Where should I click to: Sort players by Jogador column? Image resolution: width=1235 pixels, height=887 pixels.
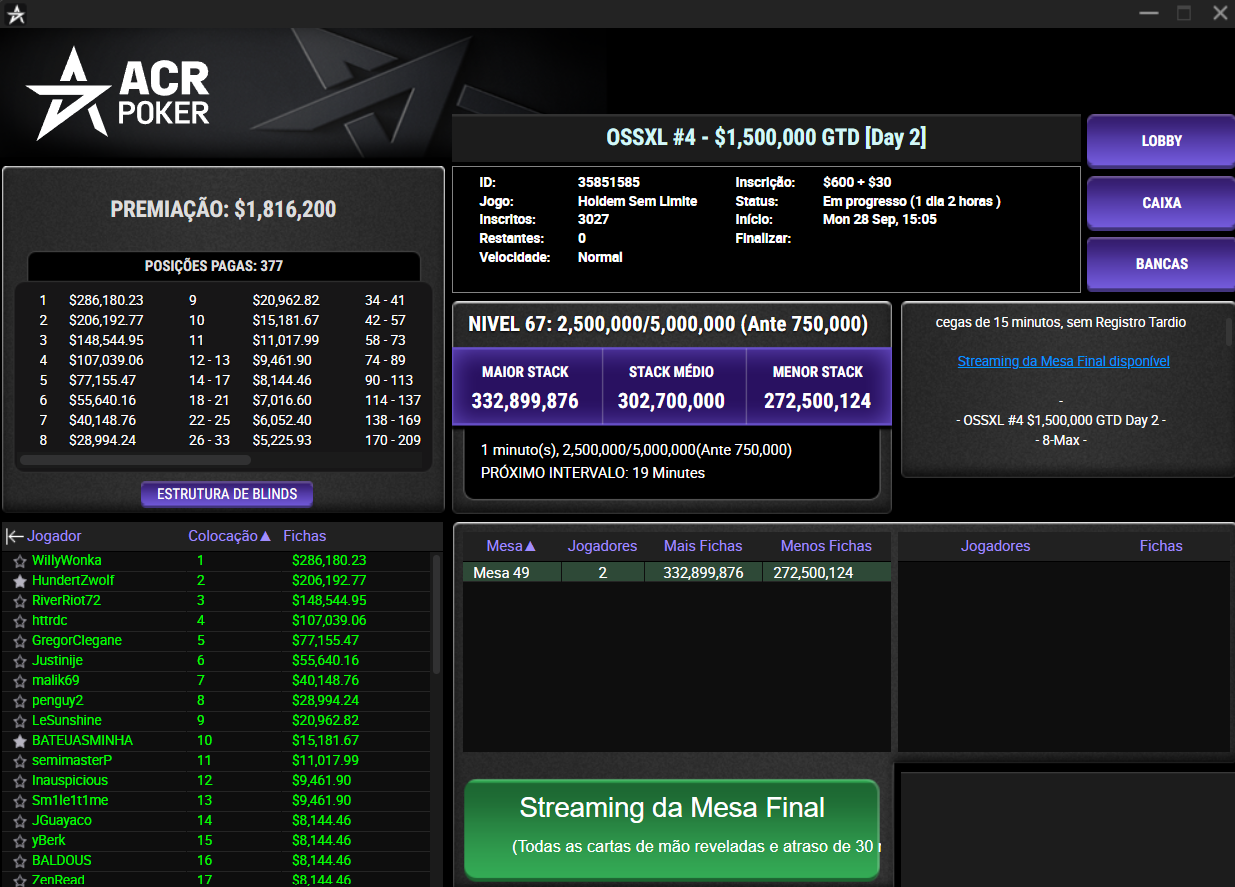click(54, 536)
